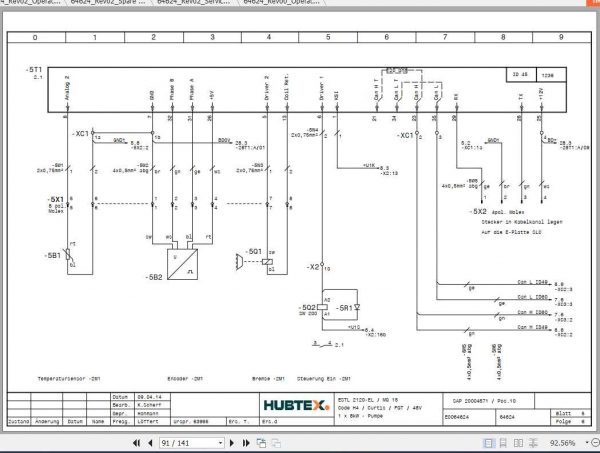This screenshot has height=453, width=600.
Task: Go to the first page
Action: pyautogui.click(x=136, y=443)
